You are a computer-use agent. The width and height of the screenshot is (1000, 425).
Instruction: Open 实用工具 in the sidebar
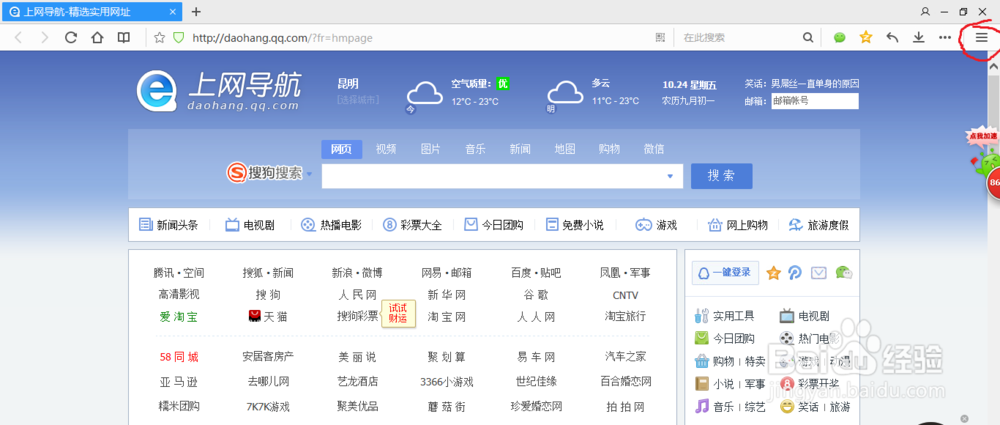pyautogui.click(x=724, y=316)
